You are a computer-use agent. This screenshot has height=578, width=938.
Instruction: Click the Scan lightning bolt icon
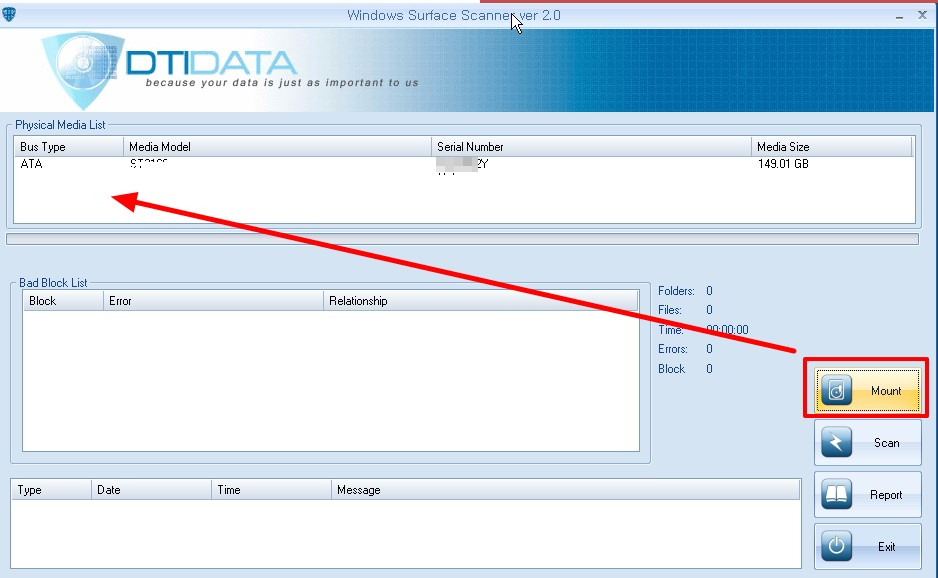click(837, 443)
